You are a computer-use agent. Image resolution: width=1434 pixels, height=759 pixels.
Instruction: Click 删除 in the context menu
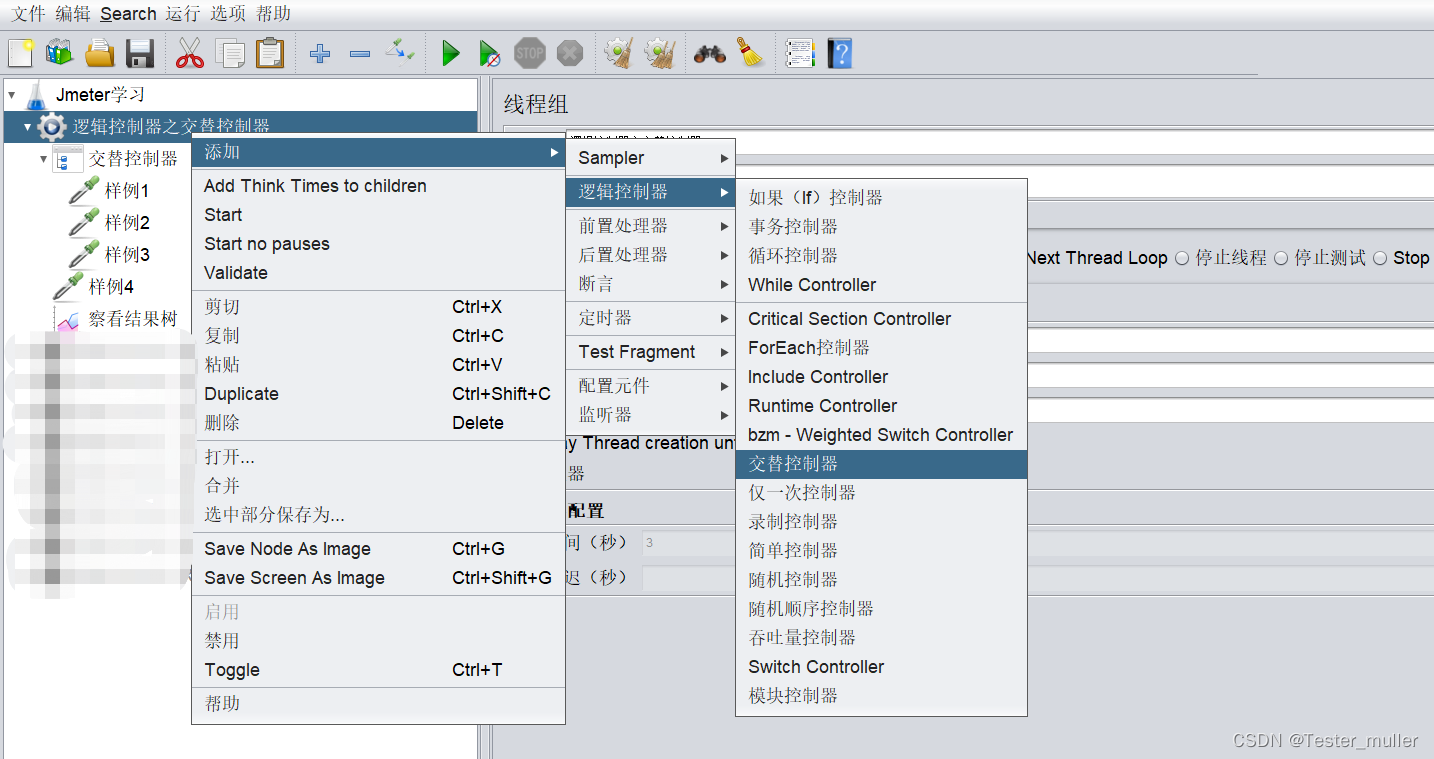(378, 423)
